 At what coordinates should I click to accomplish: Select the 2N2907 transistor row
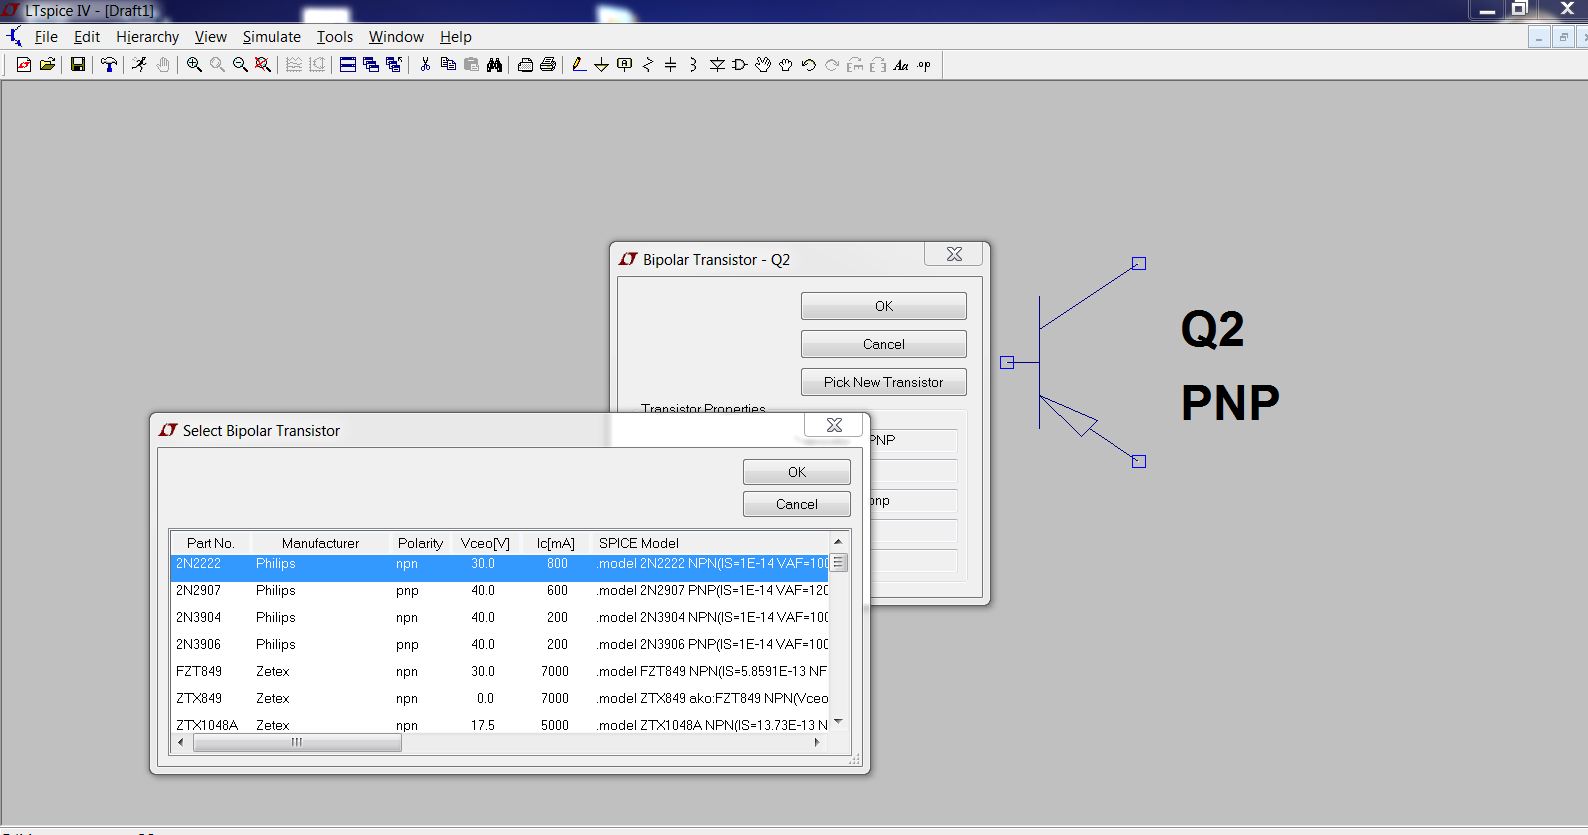coord(499,591)
